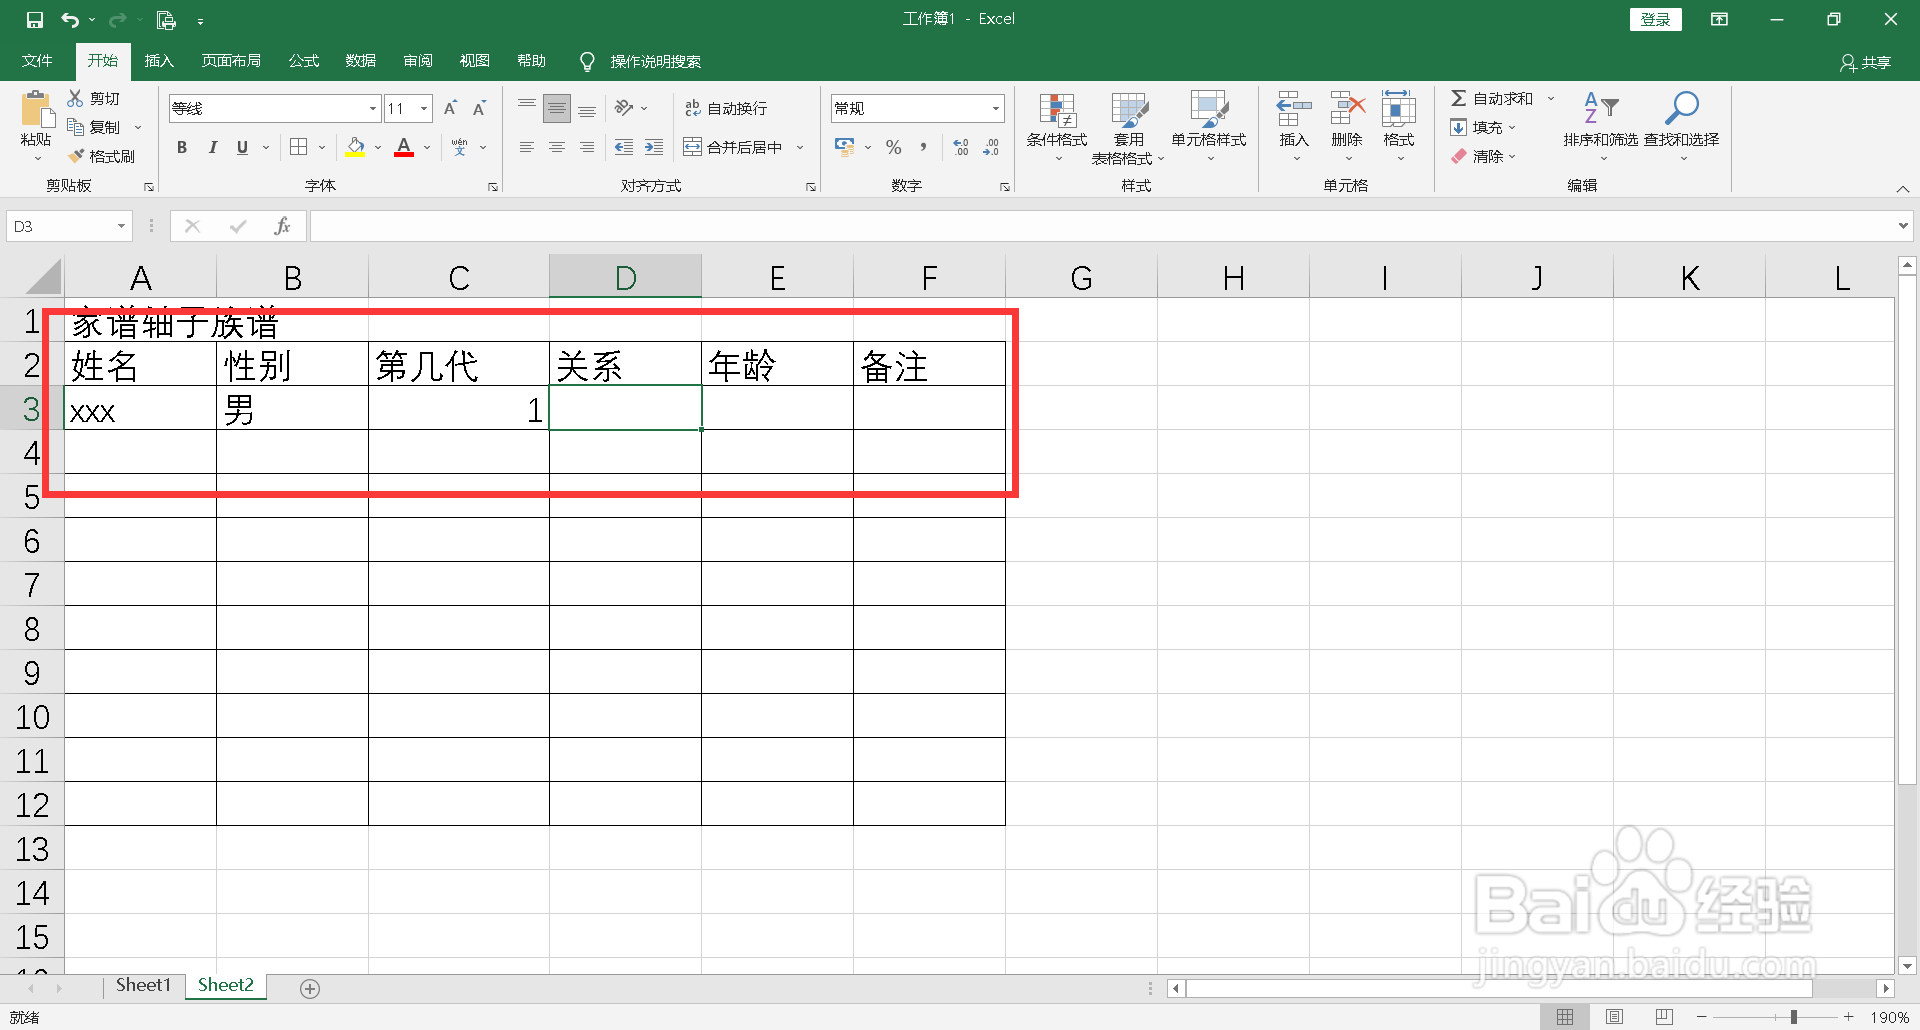
Task: Click the Percent Style (%) icon
Action: pos(893,146)
